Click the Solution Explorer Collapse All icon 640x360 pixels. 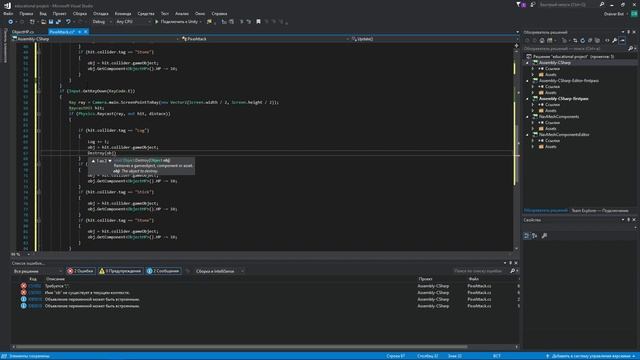(x=590, y=40)
